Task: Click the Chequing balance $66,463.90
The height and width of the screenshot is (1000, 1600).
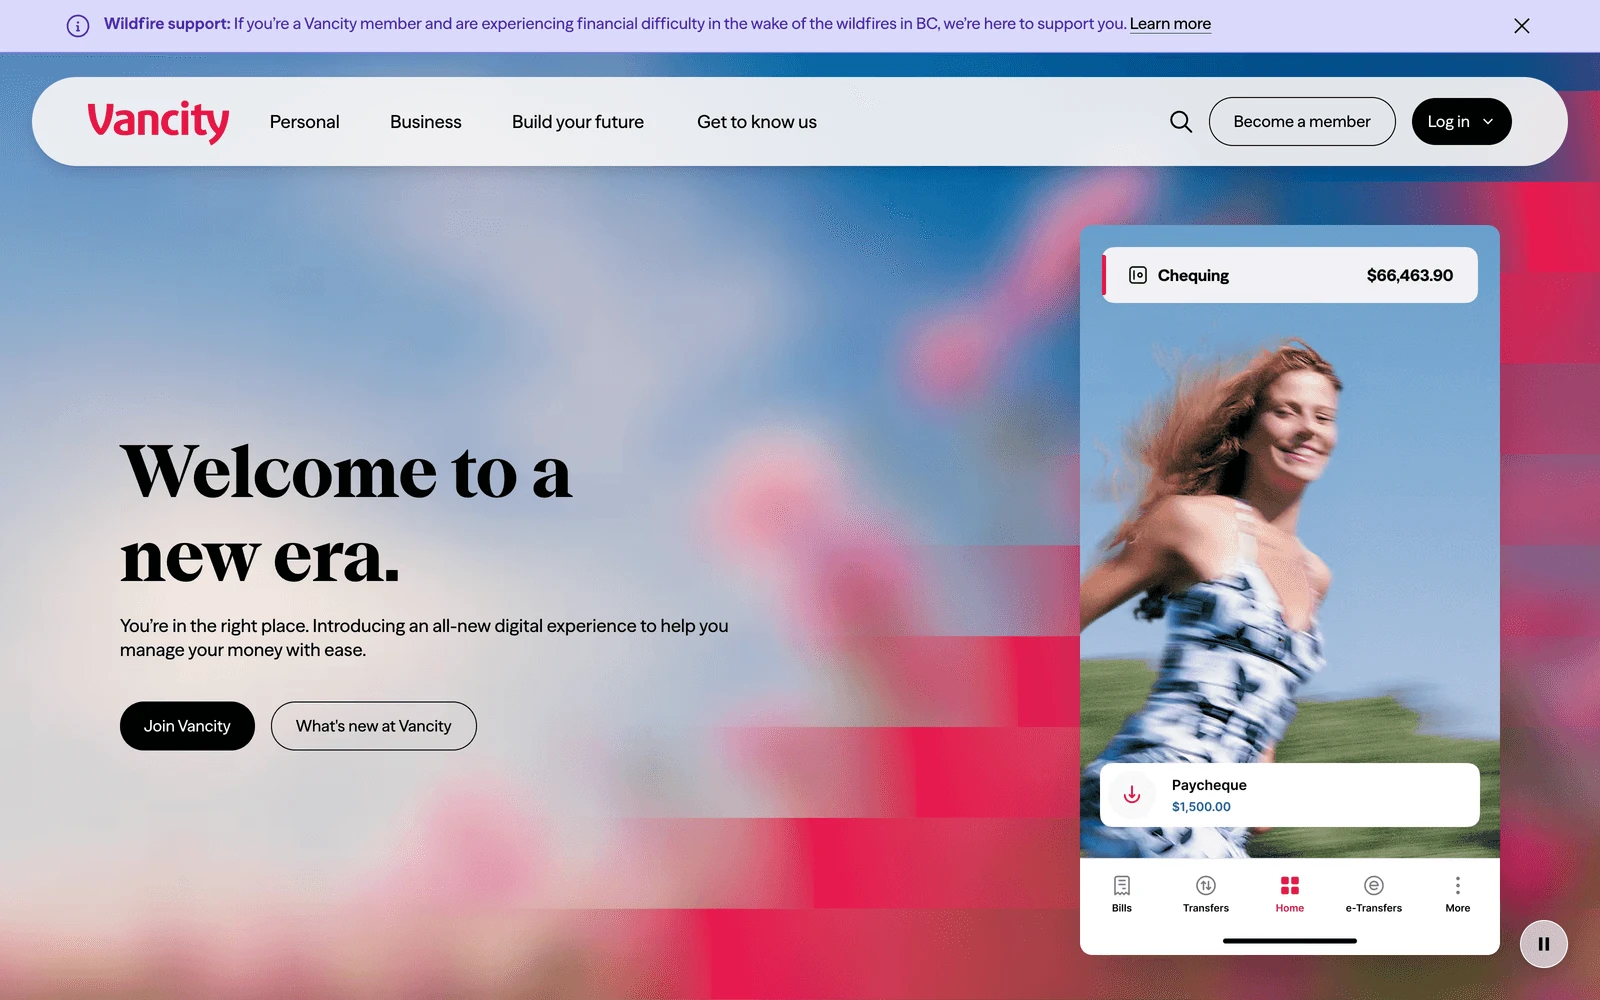Action: click(x=1410, y=275)
